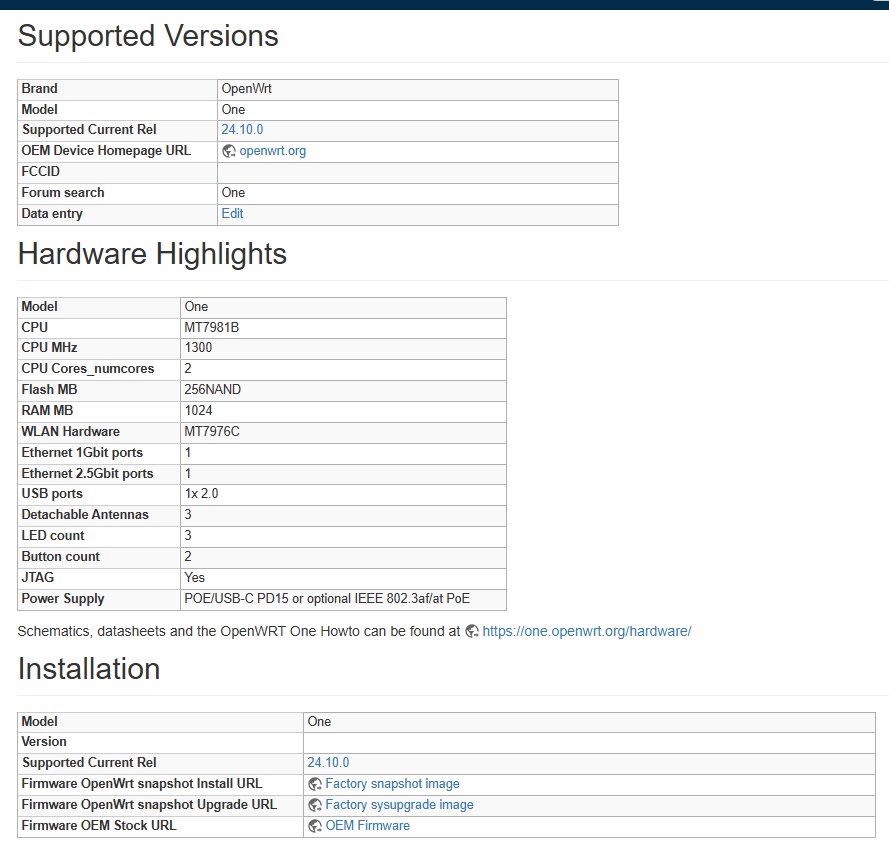Click One model value in Hardware Highlights table
Image resolution: width=889 pixels, height=846 pixels.
196,307
